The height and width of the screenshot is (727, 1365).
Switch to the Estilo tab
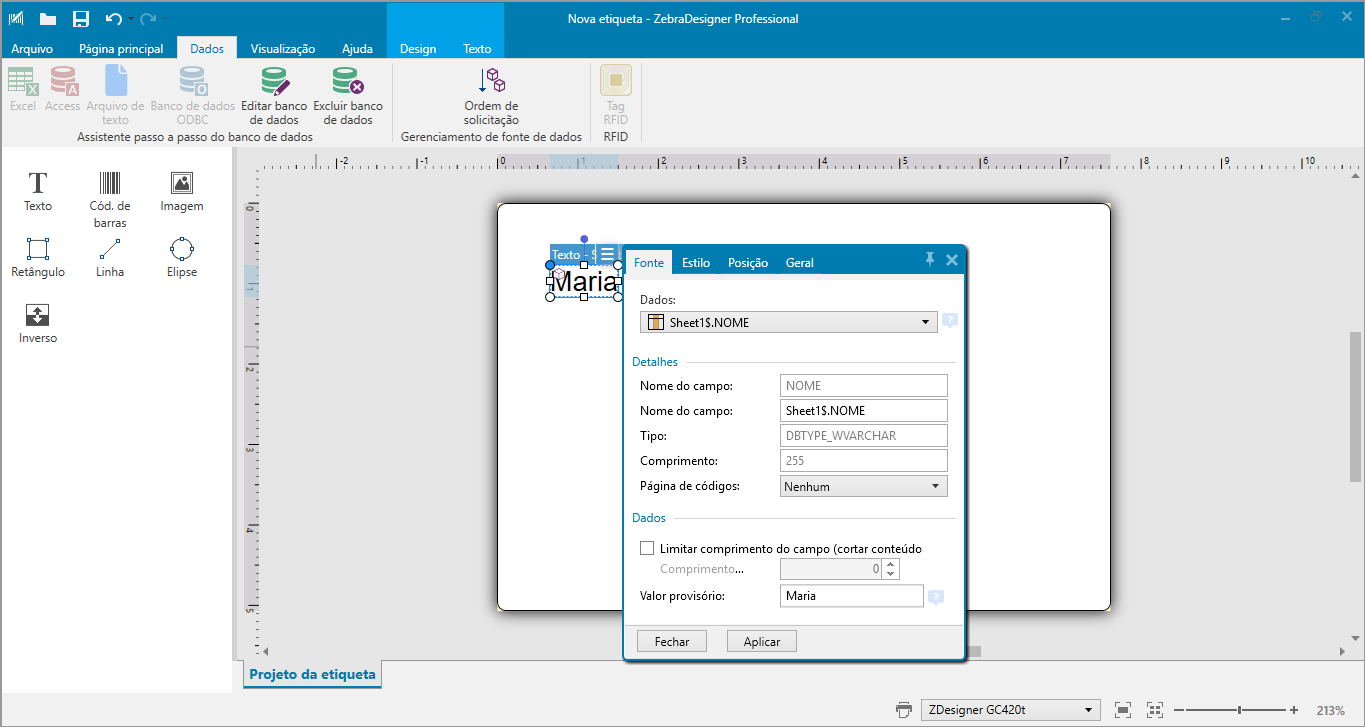(x=695, y=262)
